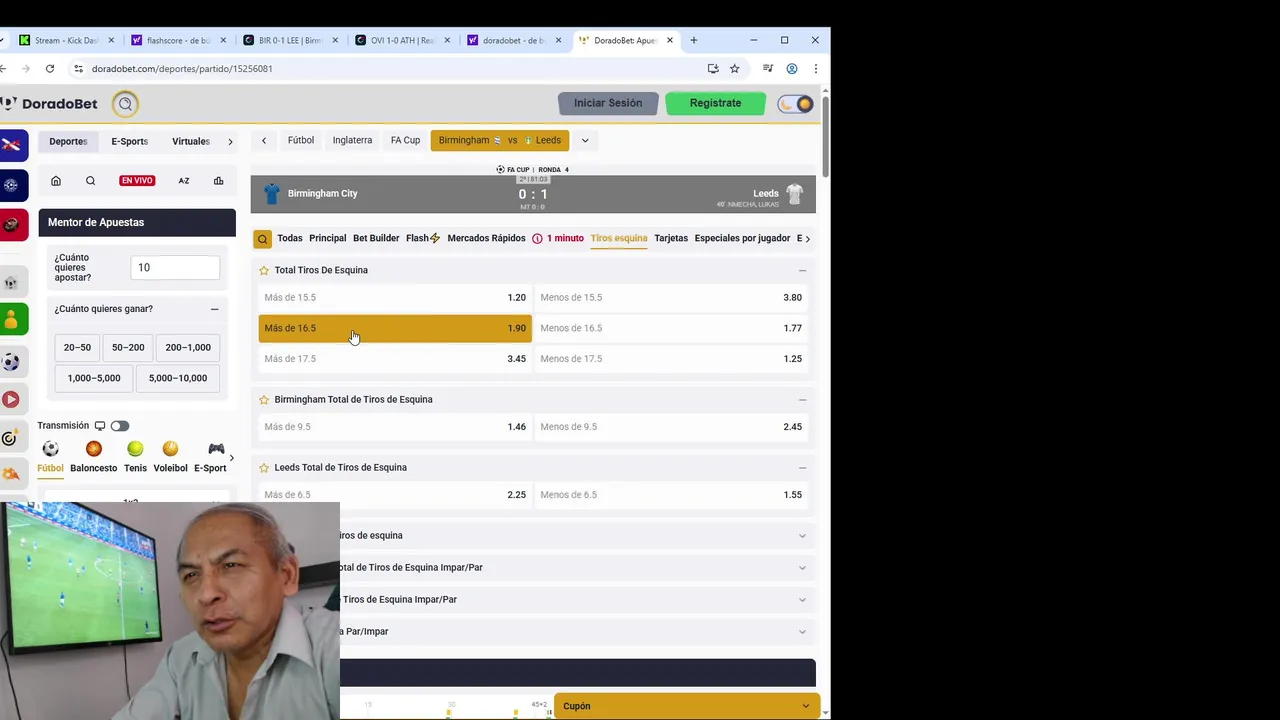
Task: Open the browser profile icon
Action: [x=791, y=69]
